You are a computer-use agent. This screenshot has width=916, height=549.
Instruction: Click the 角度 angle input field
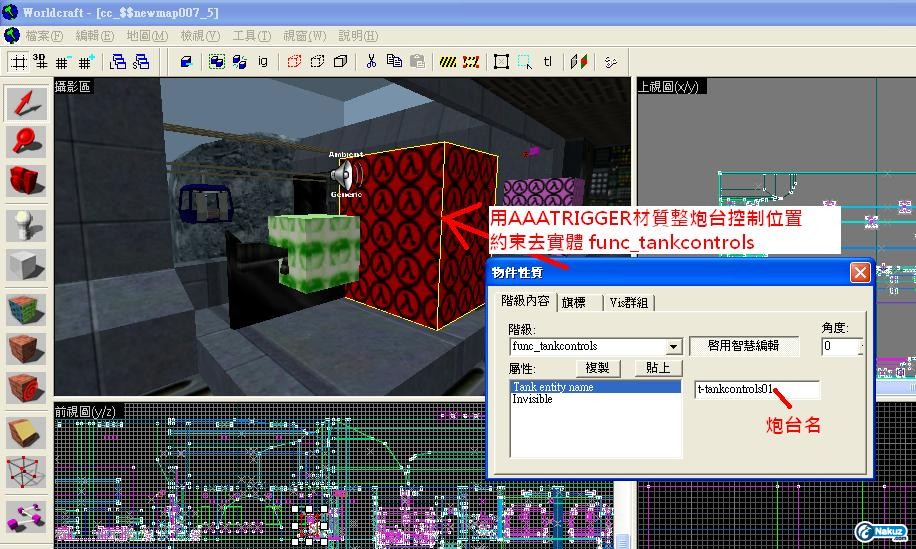840,346
